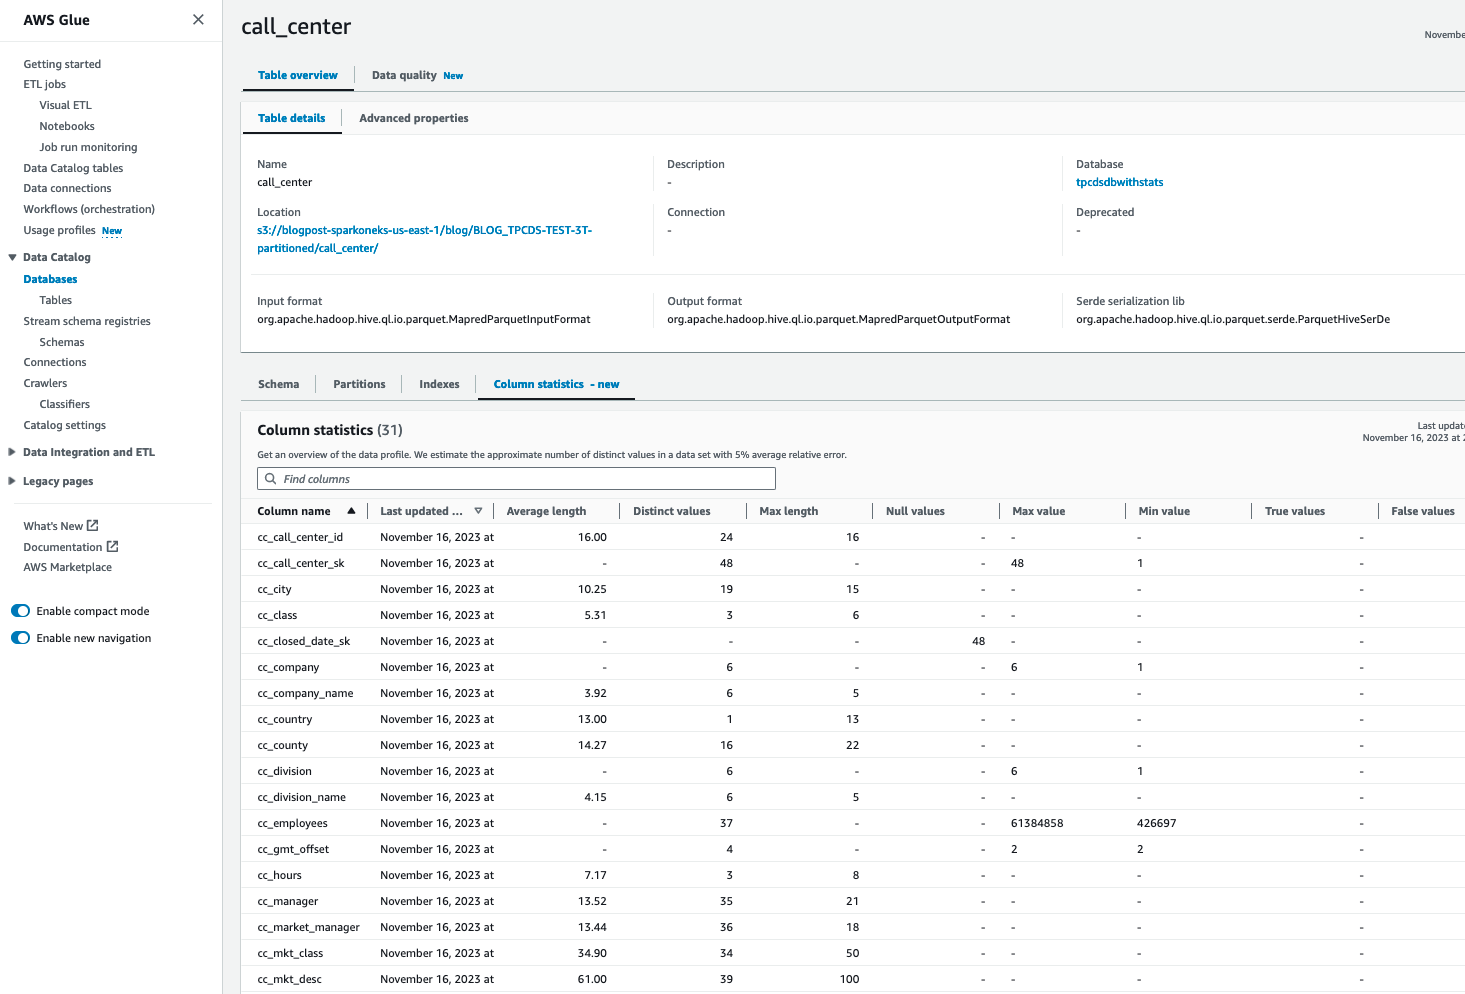
Task: Open Catalog settings
Action: (x=64, y=425)
